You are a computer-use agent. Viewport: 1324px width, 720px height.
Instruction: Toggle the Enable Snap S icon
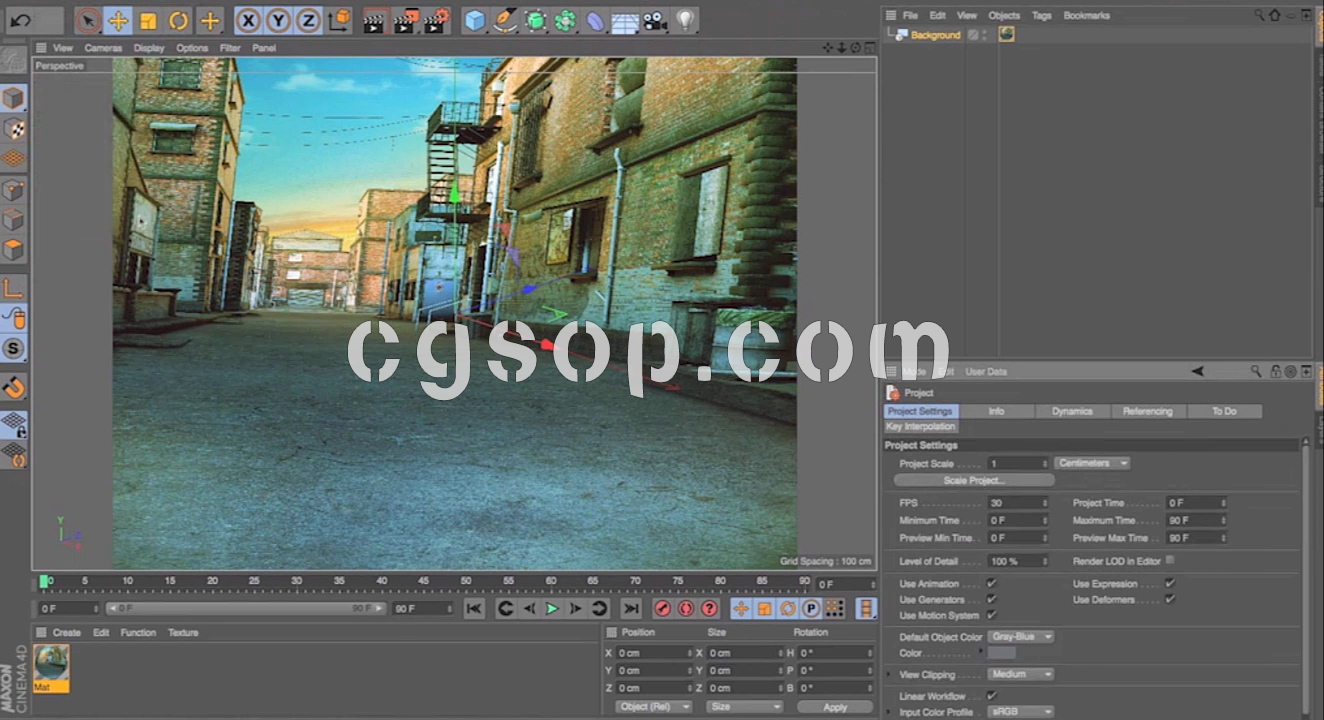coord(13,349)
